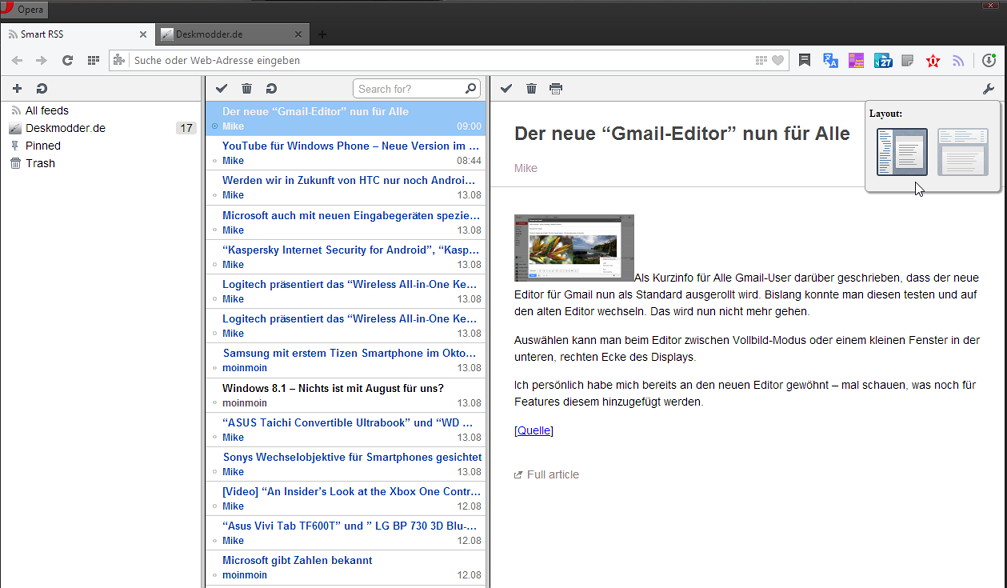This screenshot has width=1007, height=588.
Task: Choose the vertical three-column layout option
Action: (x=902, y=152)
